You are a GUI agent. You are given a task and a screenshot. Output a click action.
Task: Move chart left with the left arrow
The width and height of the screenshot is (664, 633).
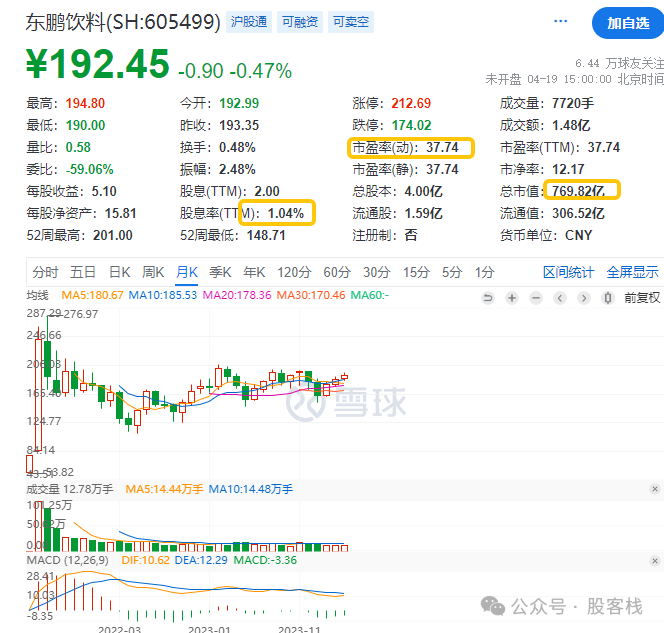[560, 298]
